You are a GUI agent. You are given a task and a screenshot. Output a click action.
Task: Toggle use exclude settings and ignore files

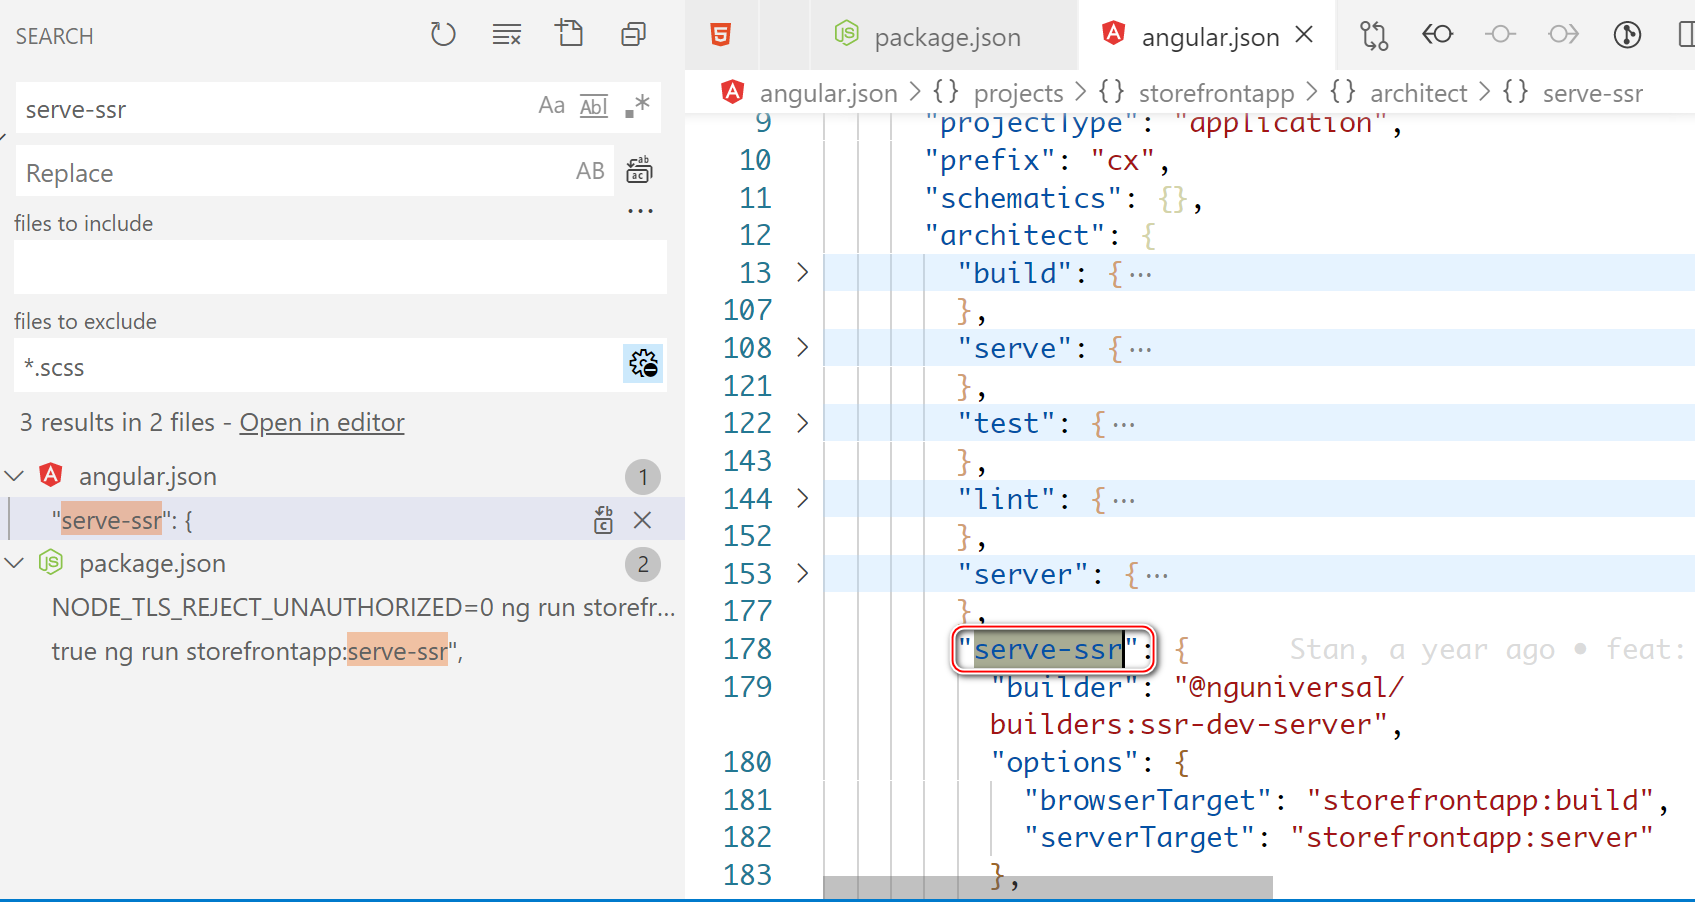(643, 364)
